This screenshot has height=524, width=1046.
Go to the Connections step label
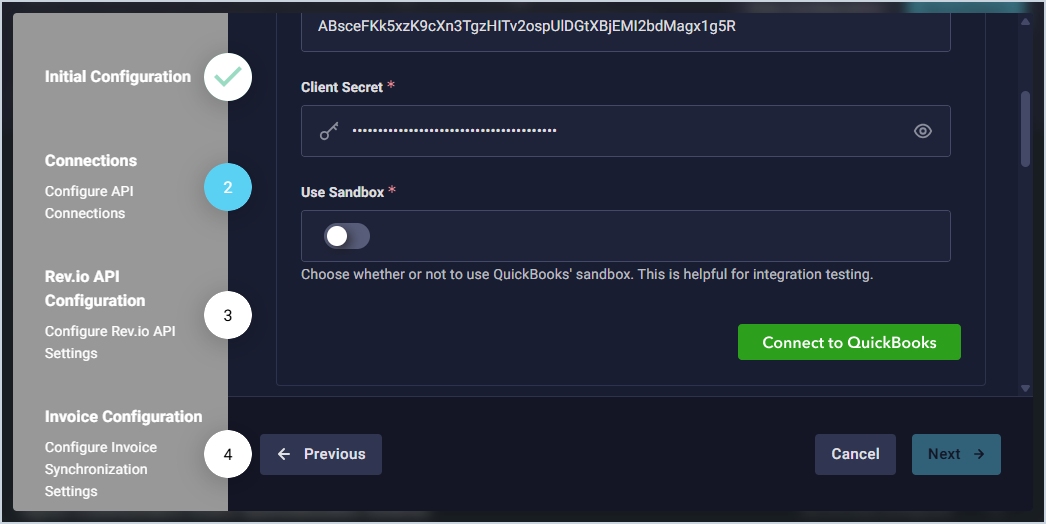point(91,161)
